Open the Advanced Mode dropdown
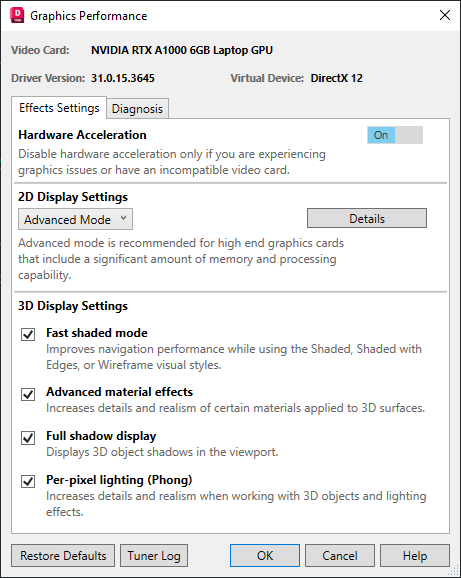 point(75,219)
